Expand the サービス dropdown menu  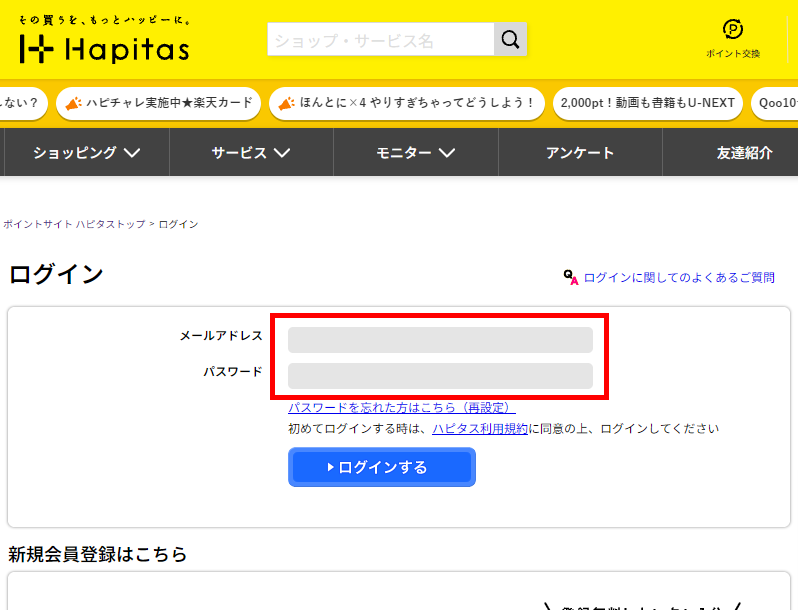point(251,152)
